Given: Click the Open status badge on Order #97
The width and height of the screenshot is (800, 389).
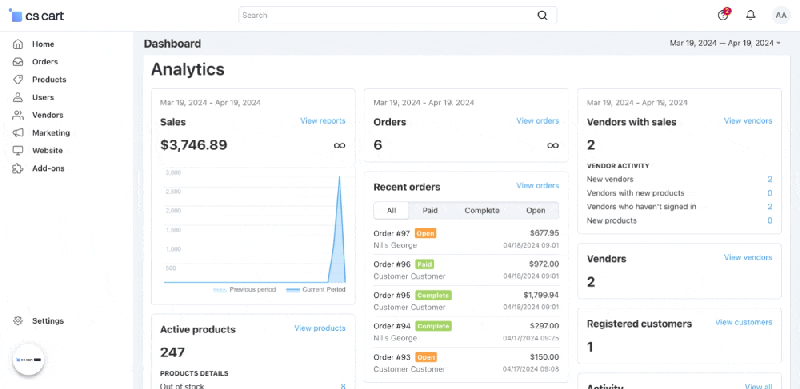Looking at the screenshot, I should (426, 233).
